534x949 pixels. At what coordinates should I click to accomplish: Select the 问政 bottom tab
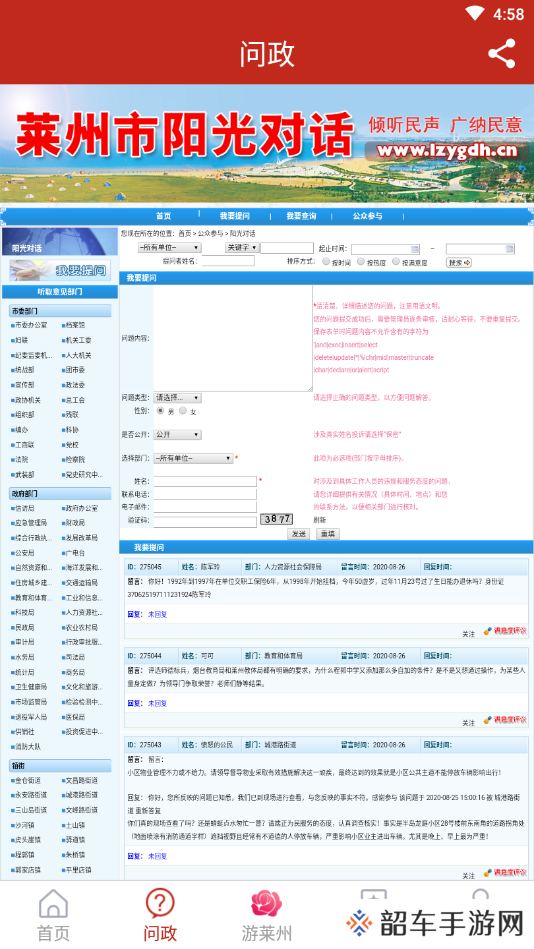[160, 915]
